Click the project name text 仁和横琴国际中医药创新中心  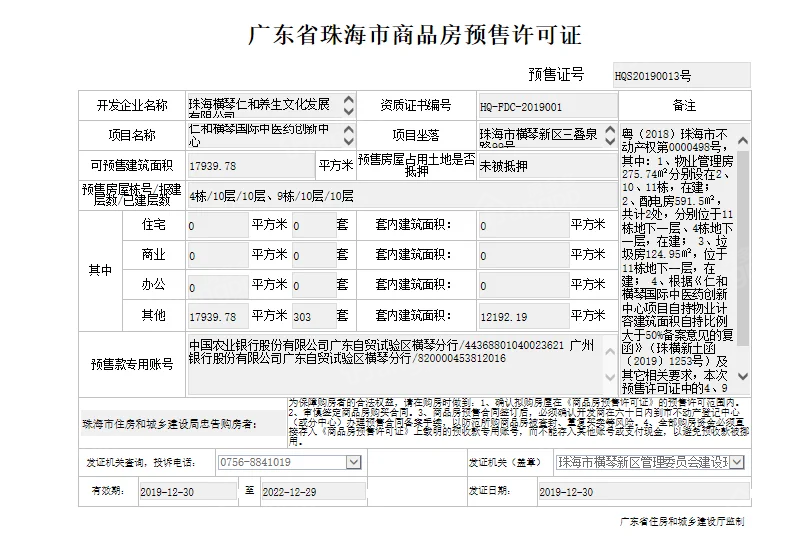click(259, 134)
